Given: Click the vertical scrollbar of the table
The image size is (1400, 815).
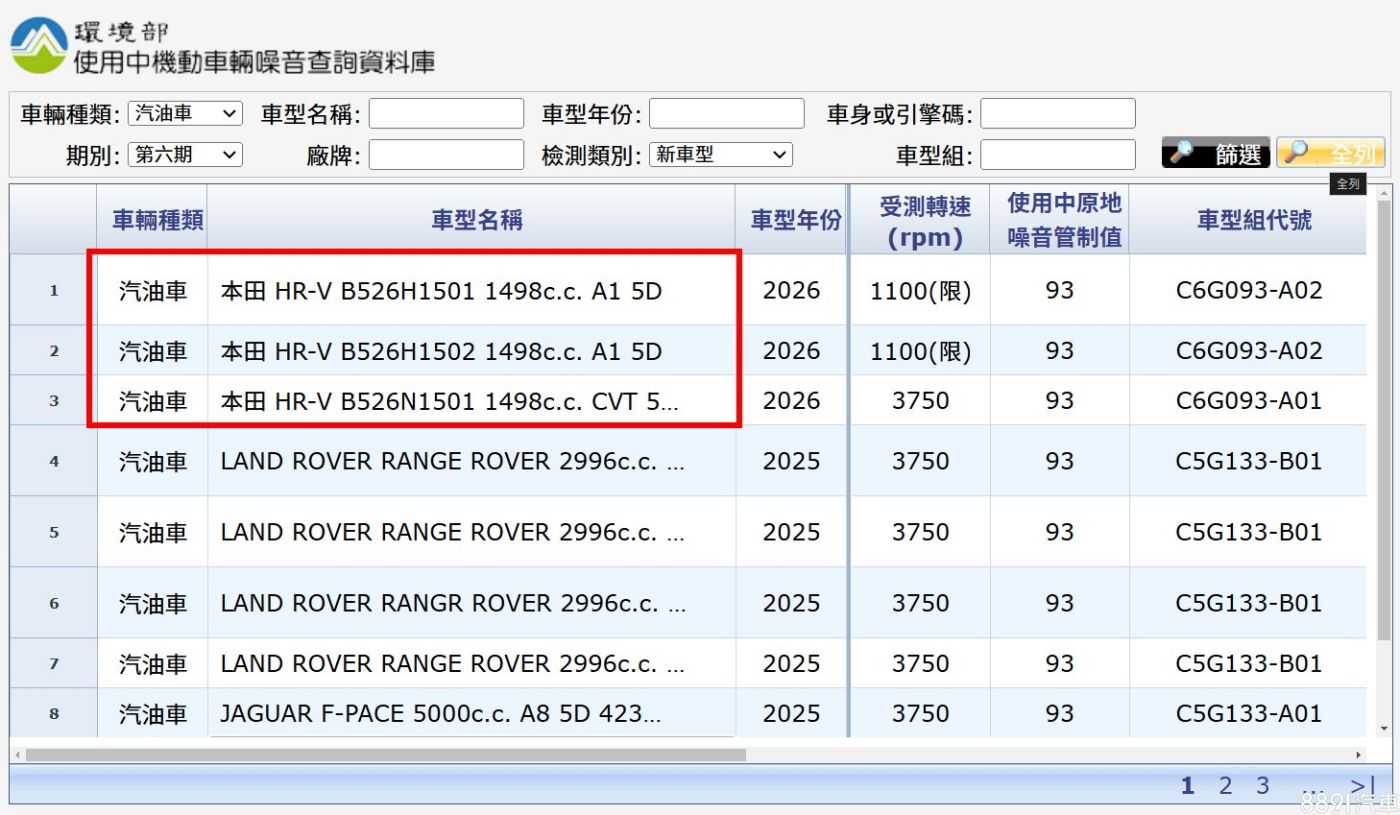Looking at the screenshot, I should [x=1384, y=420].
